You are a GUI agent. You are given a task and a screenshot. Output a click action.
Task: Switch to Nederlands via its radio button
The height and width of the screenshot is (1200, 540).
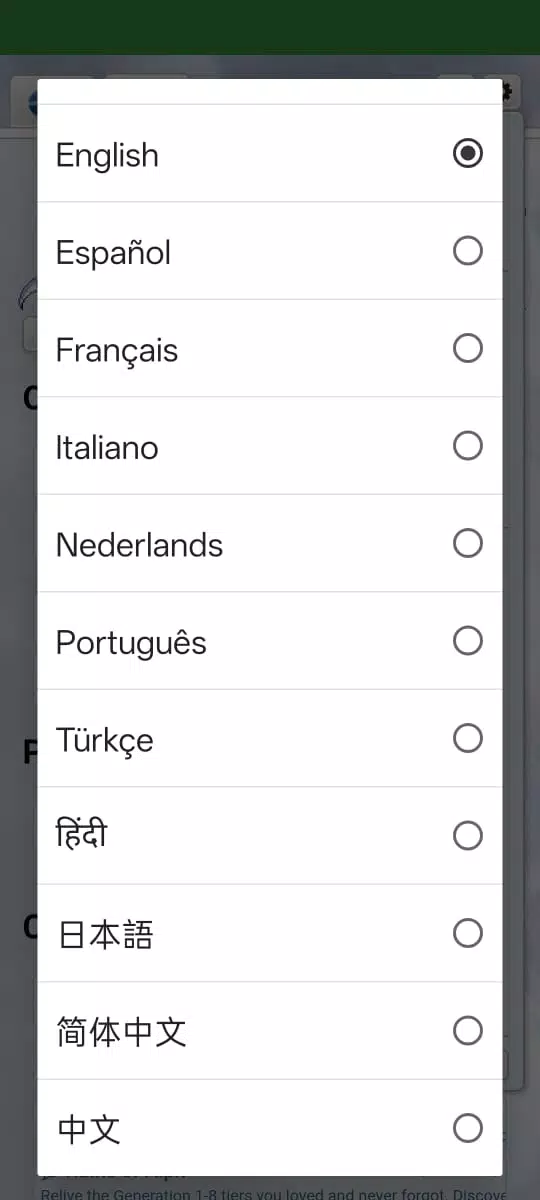coord(468,543)
